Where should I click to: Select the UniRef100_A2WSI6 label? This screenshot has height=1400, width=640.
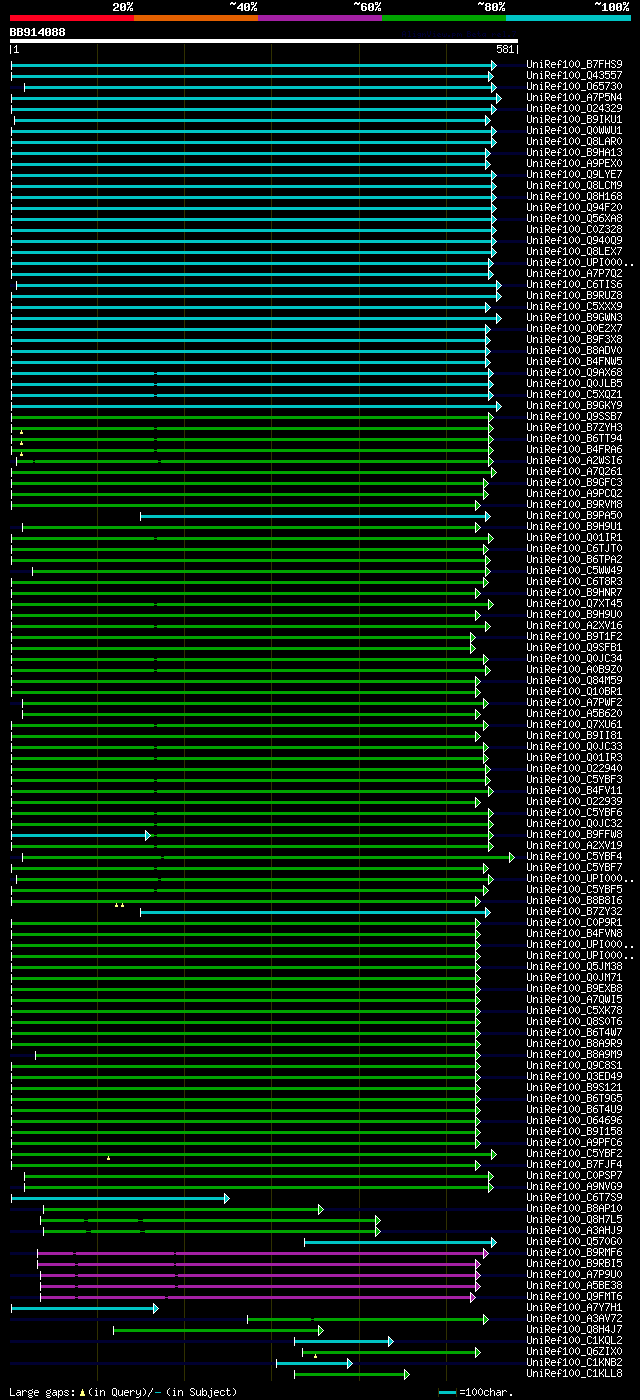[574, 460]
